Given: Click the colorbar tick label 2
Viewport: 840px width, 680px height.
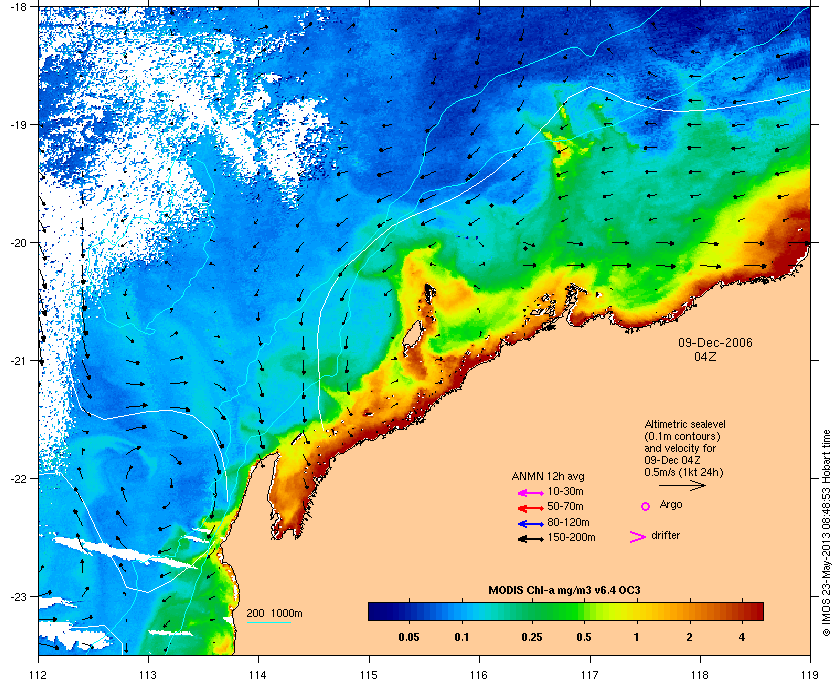Looking at the screenshot, I should (689, 638).
